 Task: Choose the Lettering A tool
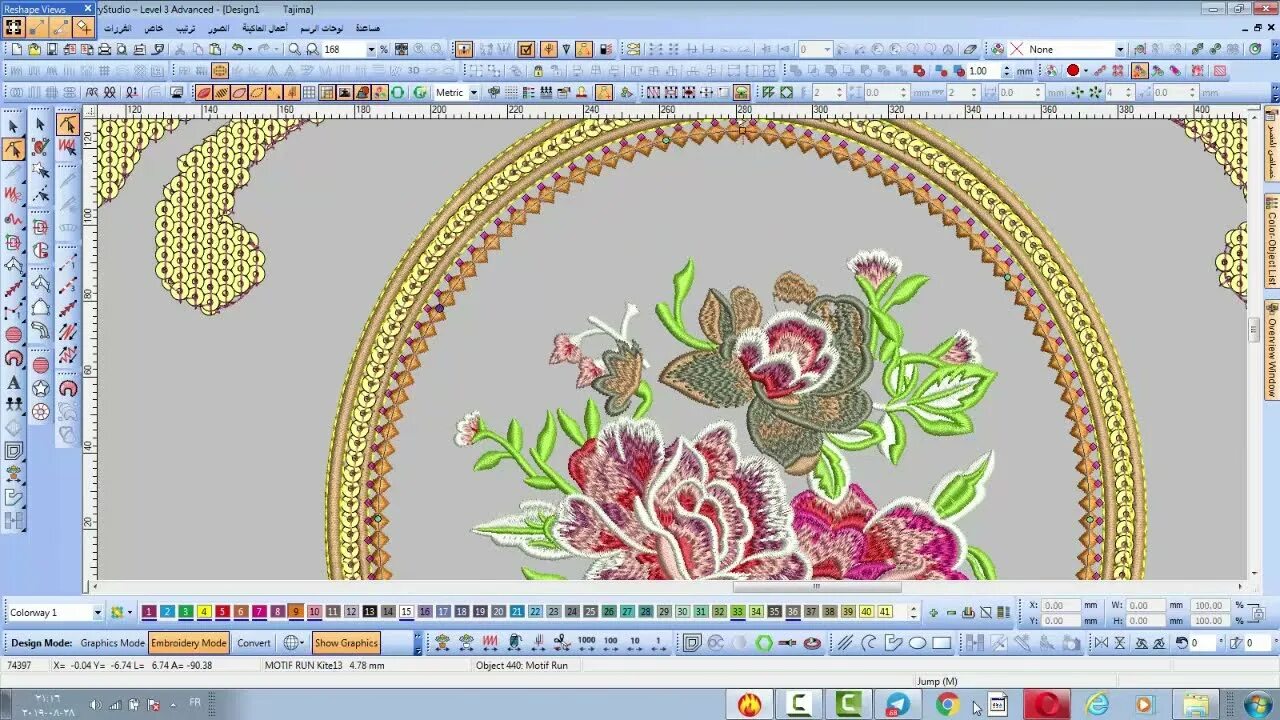(13, 382)
